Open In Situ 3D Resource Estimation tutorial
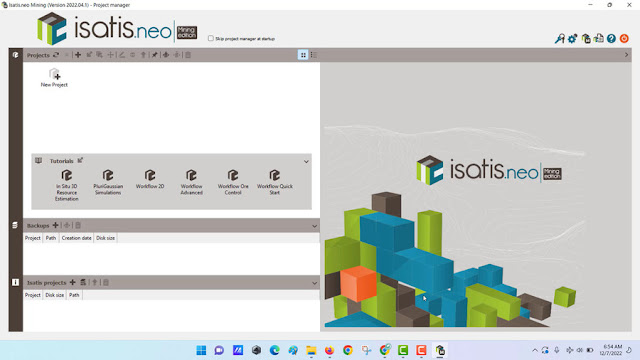The image size is (640, 360). click(x=67, y=185)
